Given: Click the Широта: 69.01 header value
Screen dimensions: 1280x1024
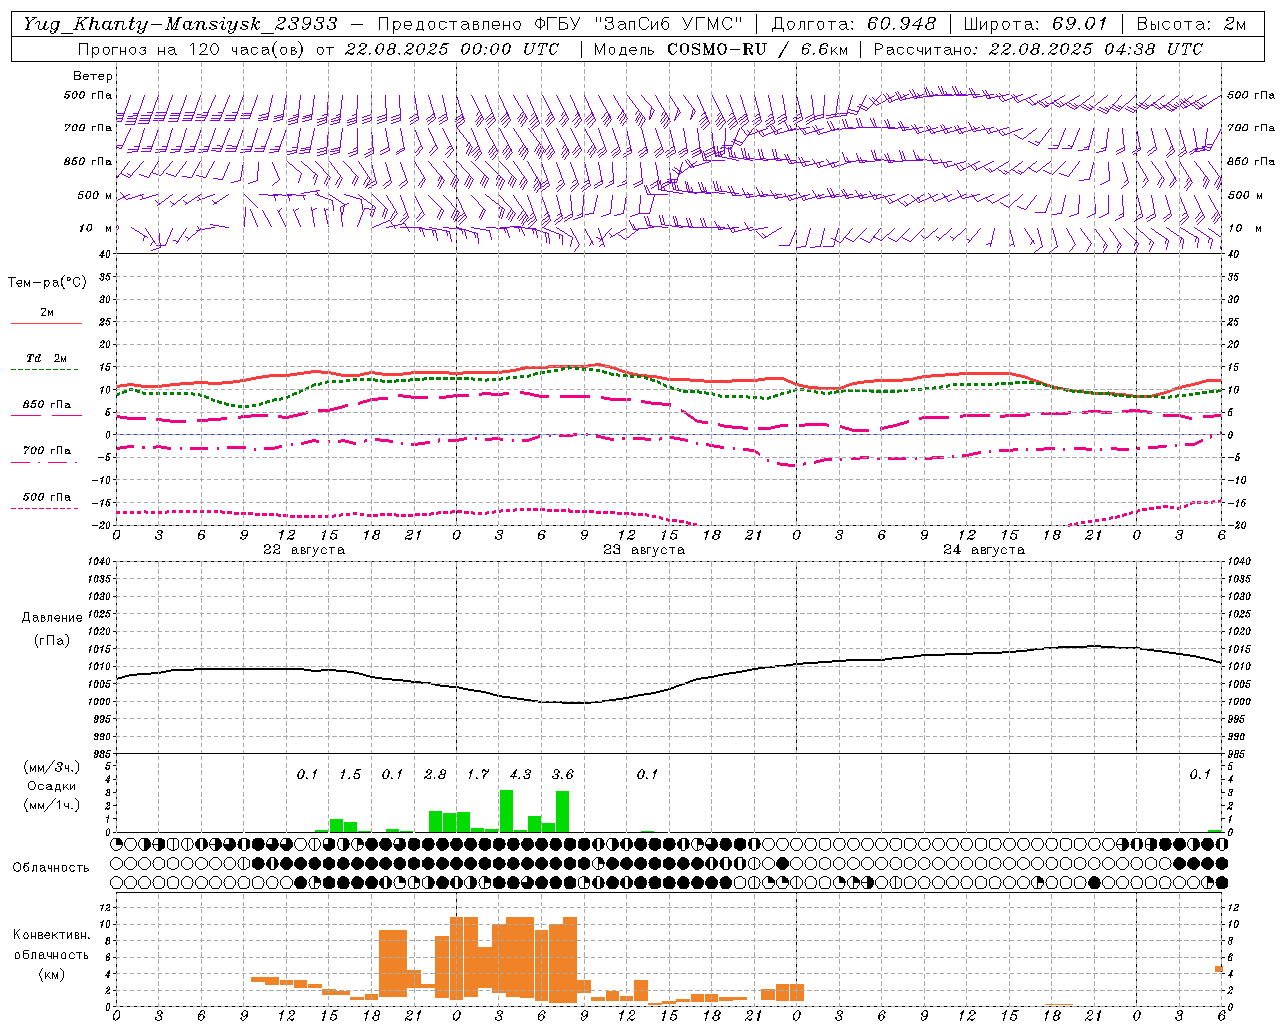Looking at the screenshot, I should click(1035, 23).
